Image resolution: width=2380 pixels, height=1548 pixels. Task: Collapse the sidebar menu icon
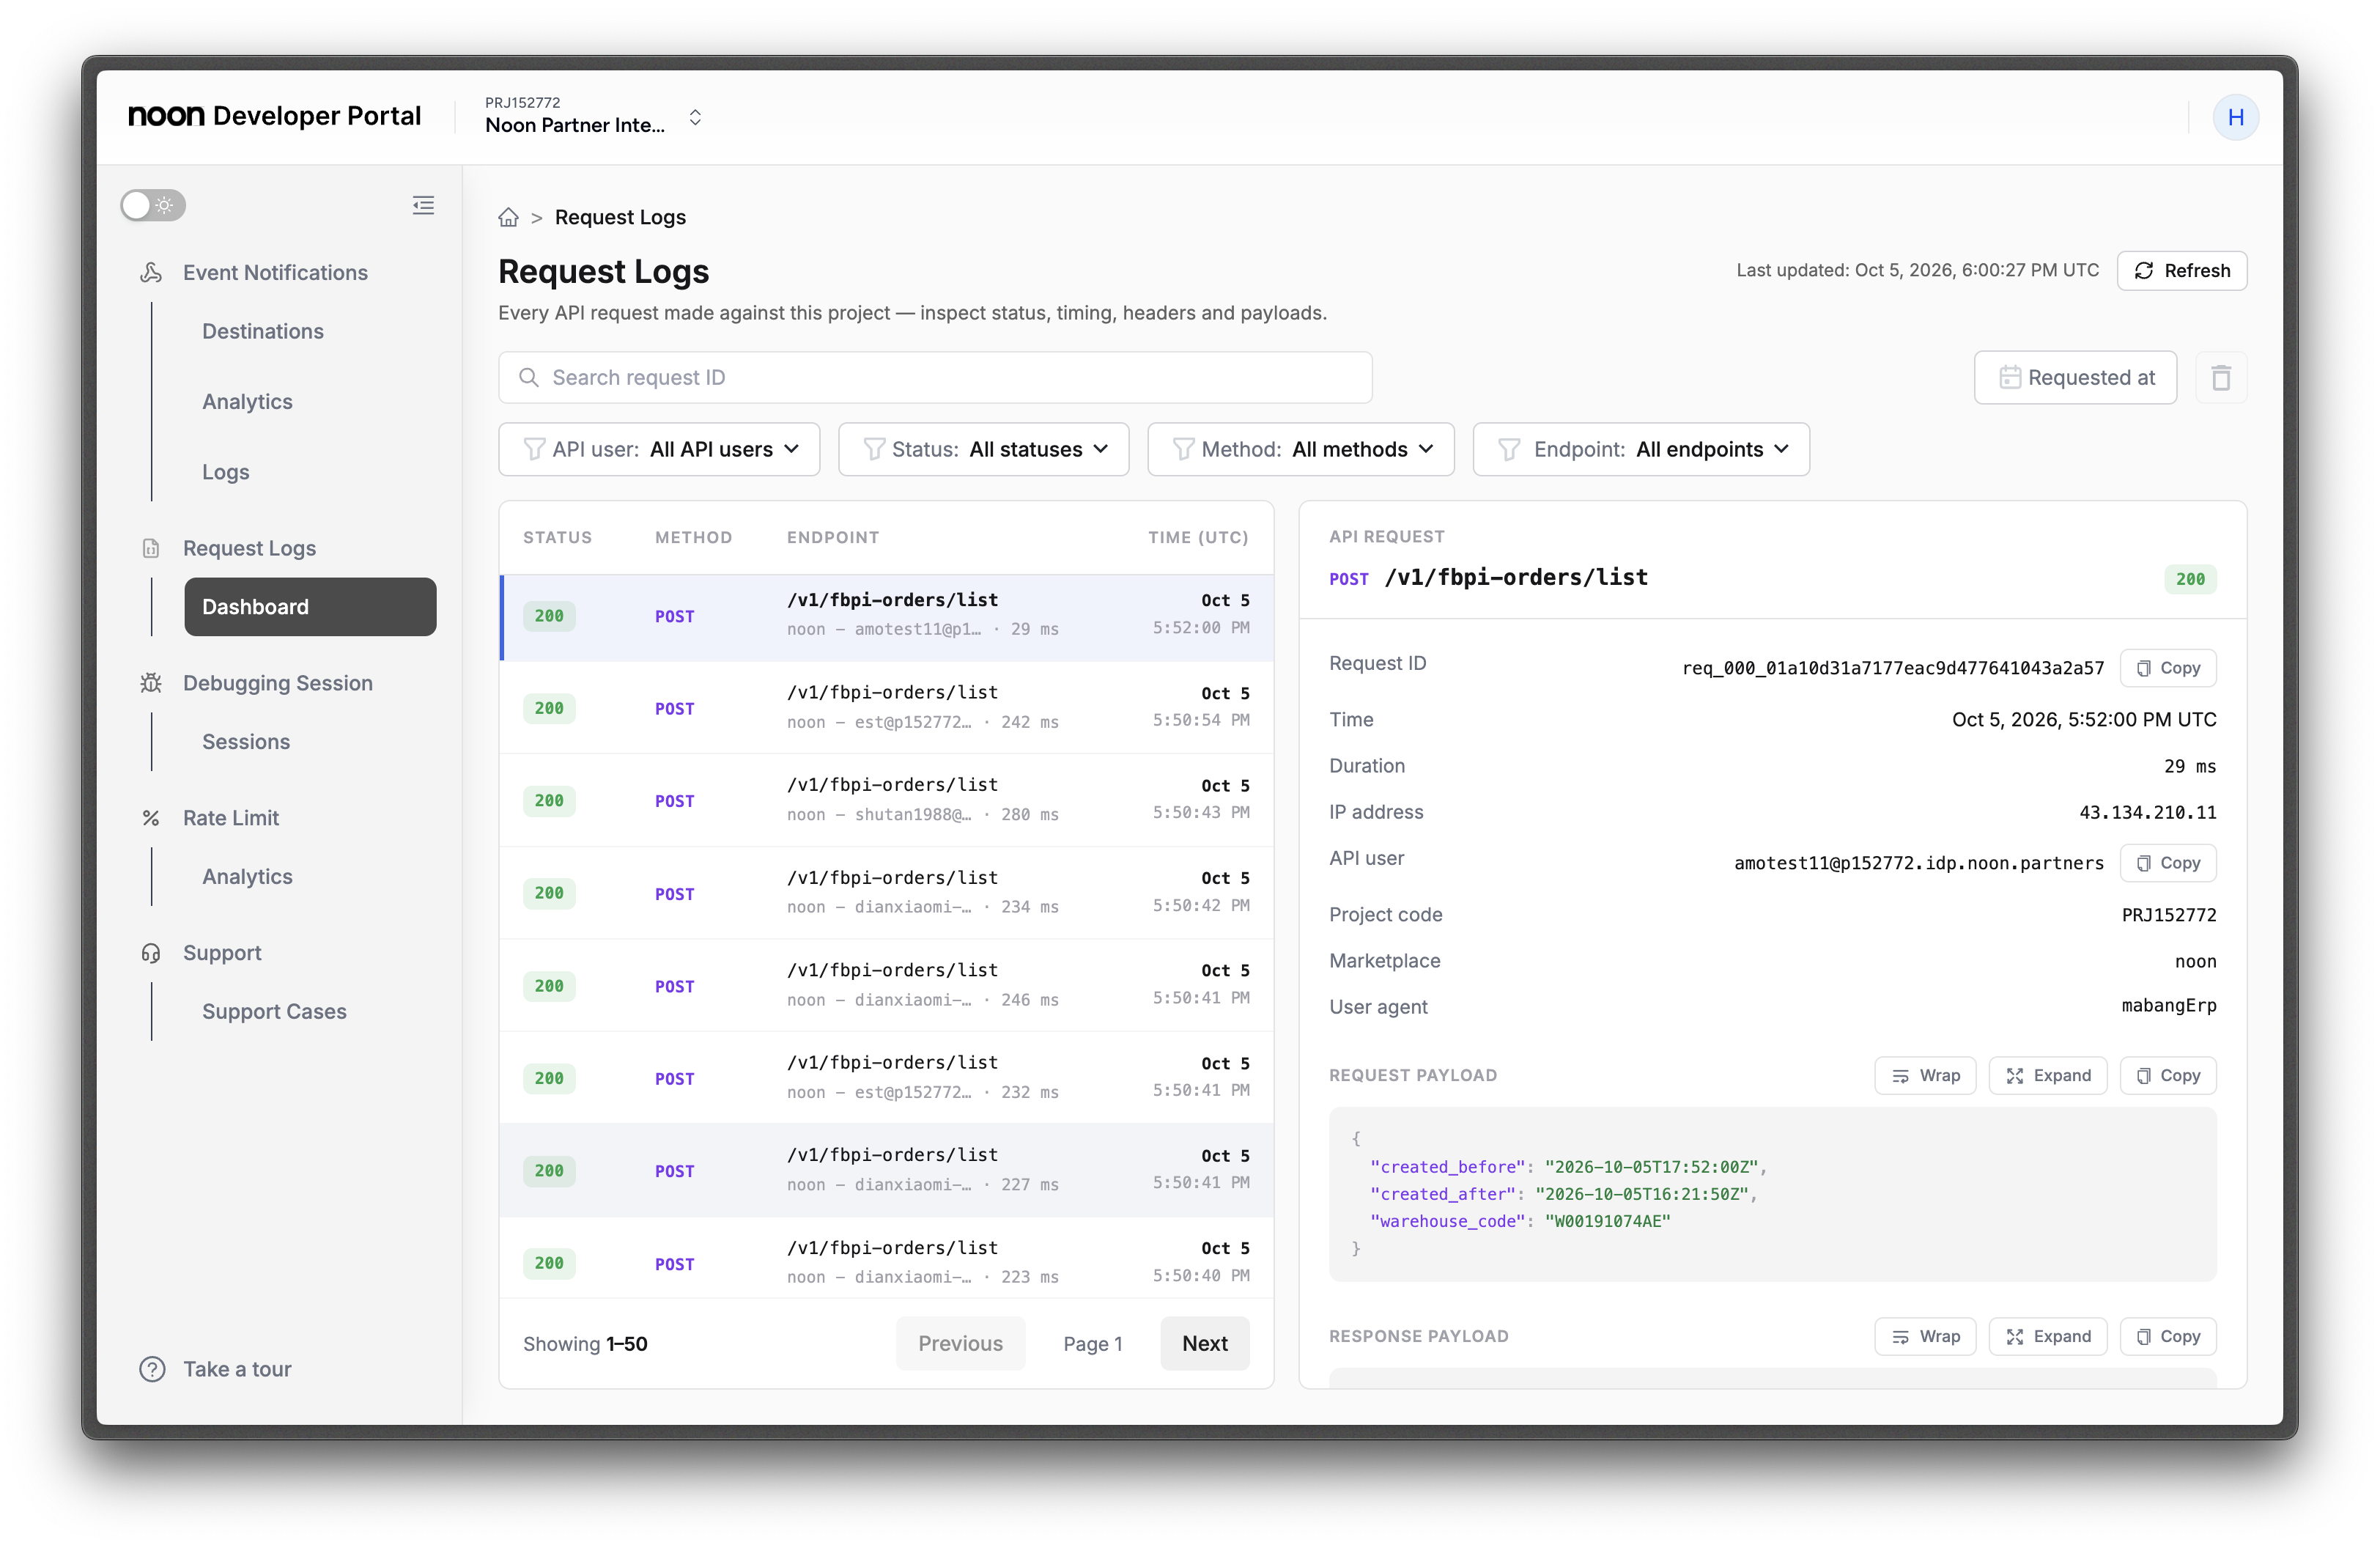pos(423,205)
